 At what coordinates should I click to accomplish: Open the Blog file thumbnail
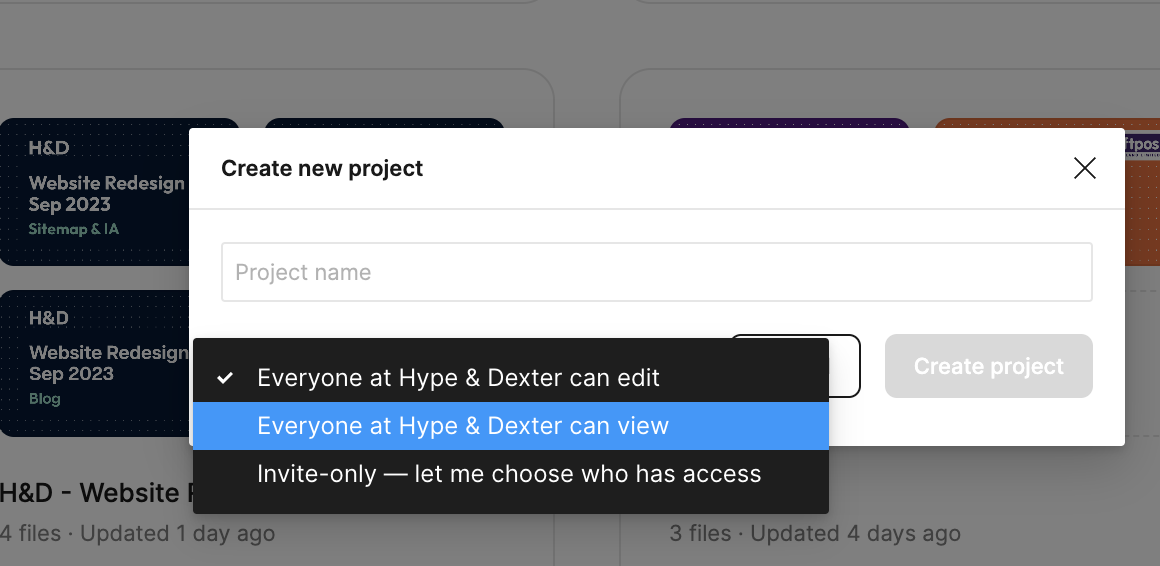(x=95, y=363)
